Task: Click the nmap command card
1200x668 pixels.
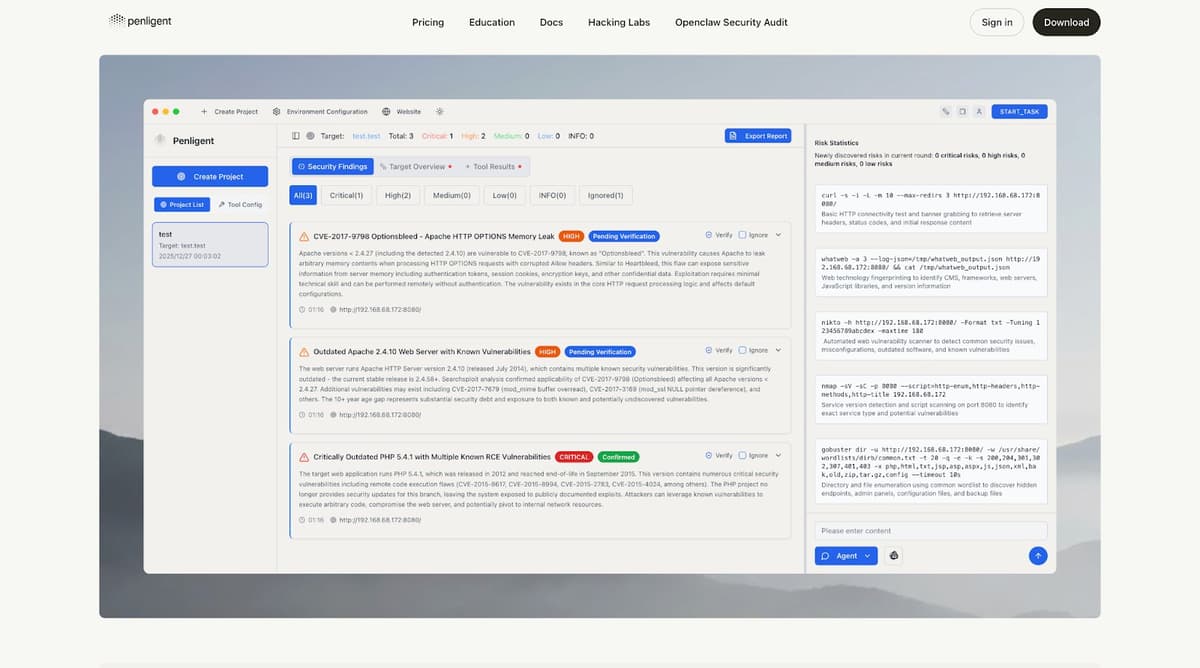Action: click(931, 398)
